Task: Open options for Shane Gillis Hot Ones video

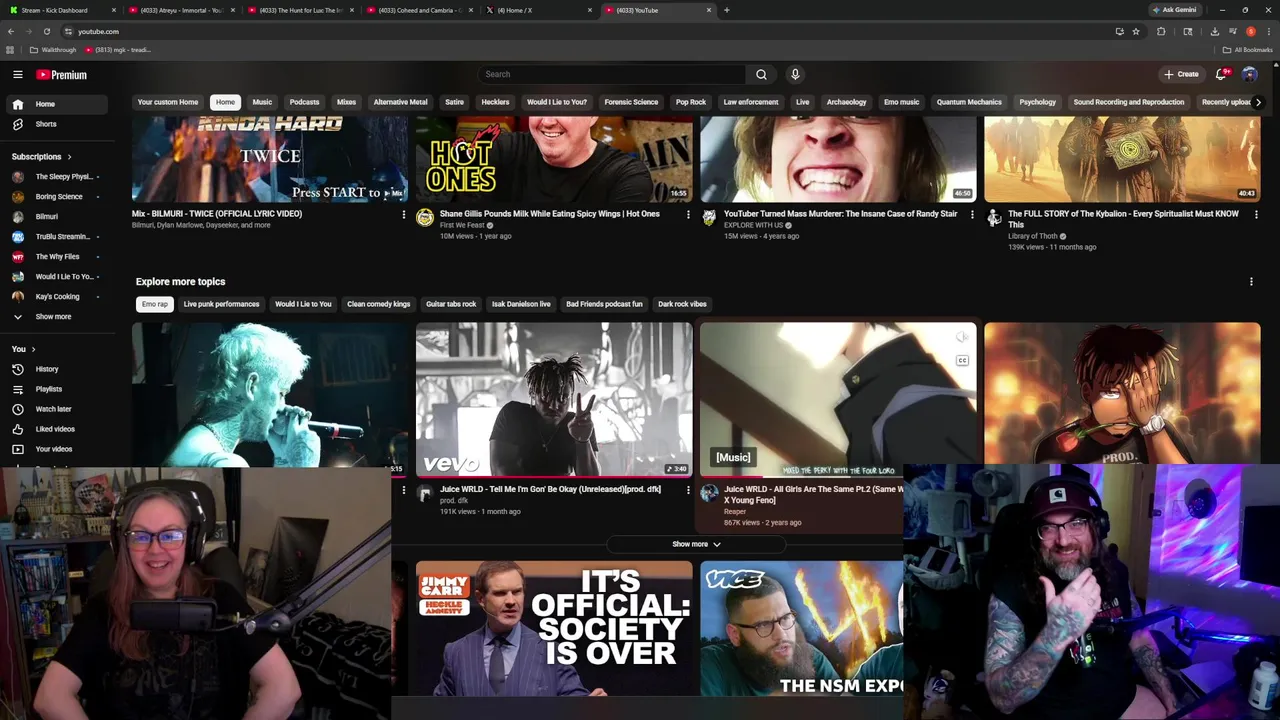Action: (687, 214)
